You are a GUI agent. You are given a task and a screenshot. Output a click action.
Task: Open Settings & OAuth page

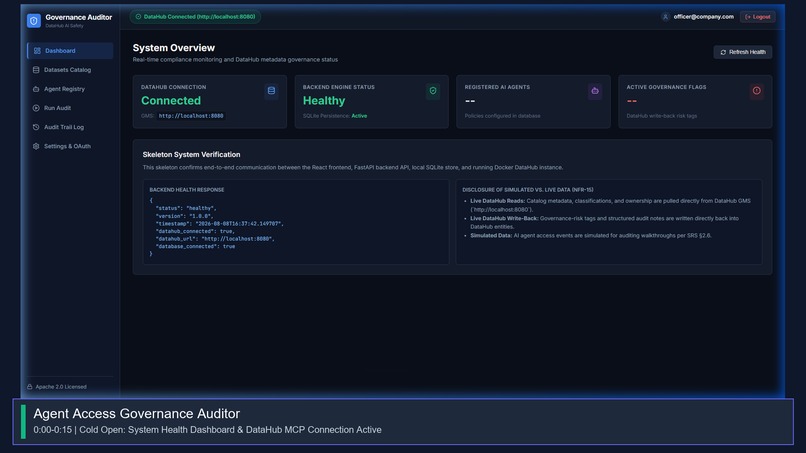(70, 146)
